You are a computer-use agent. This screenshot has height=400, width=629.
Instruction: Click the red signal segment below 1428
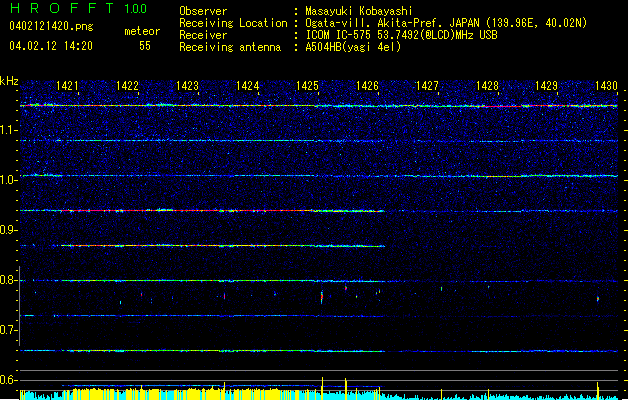(x=500, y=105)
